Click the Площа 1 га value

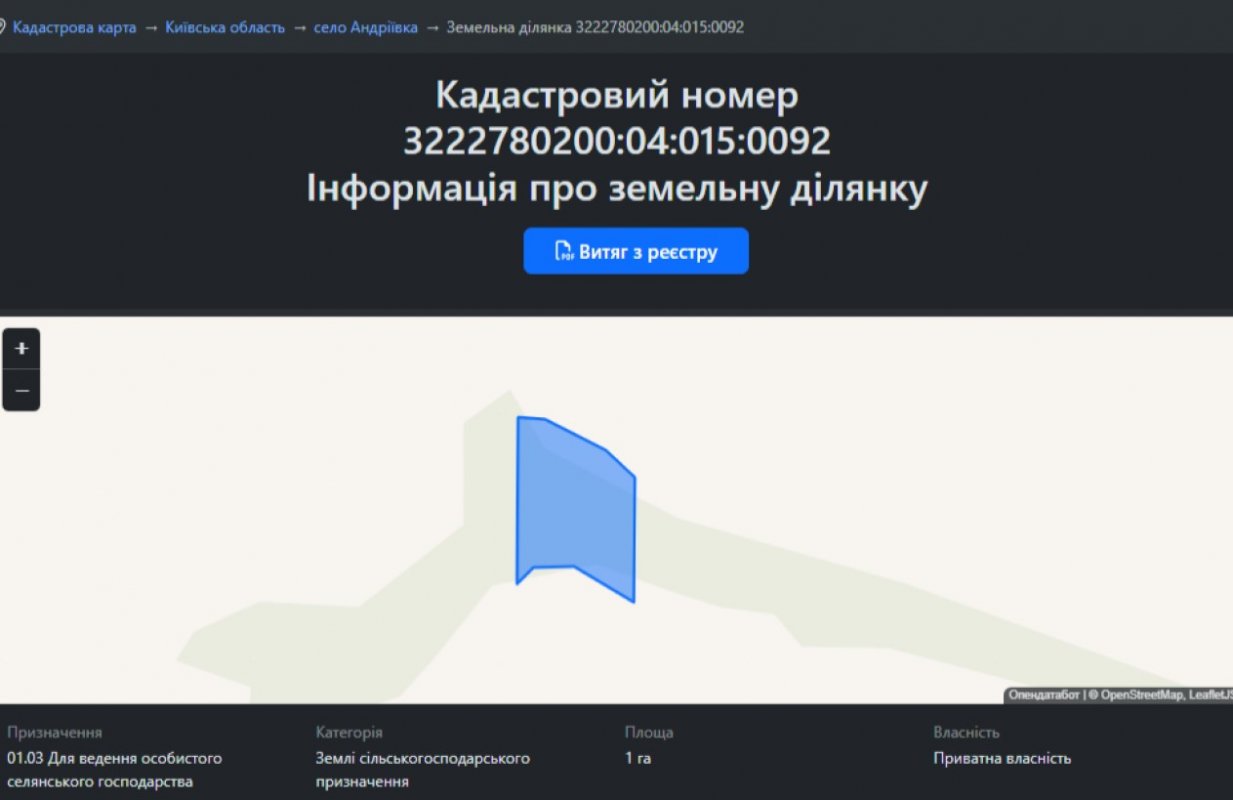(638, 758)
